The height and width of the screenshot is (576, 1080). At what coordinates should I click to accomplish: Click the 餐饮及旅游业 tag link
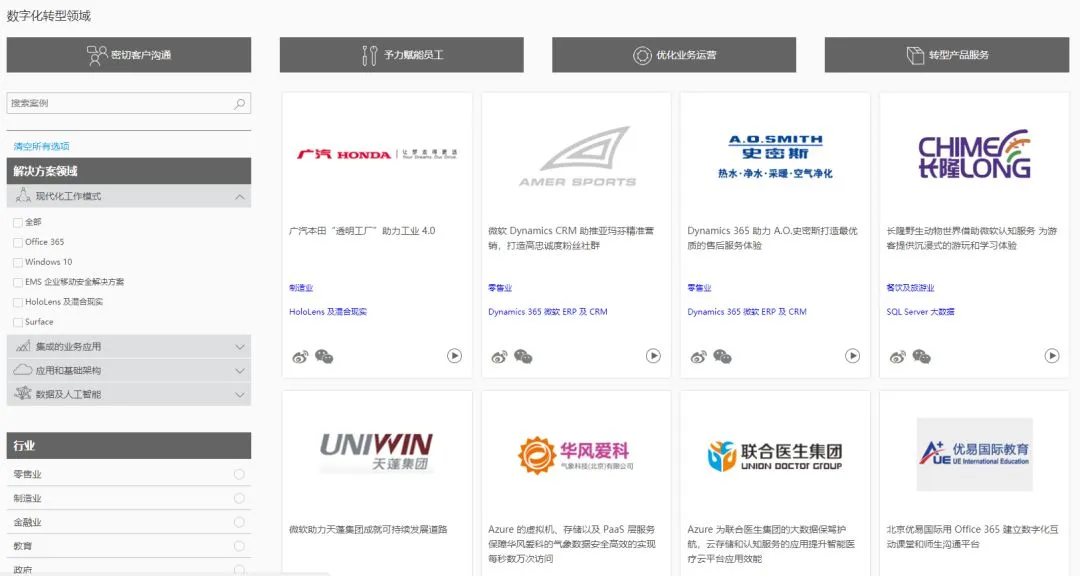click(x=911, y=288)
